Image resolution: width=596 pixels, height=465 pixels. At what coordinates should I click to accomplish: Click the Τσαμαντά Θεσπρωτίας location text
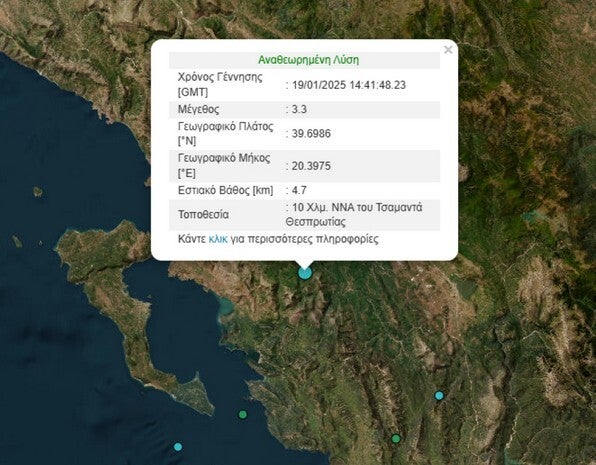[353, 215]
